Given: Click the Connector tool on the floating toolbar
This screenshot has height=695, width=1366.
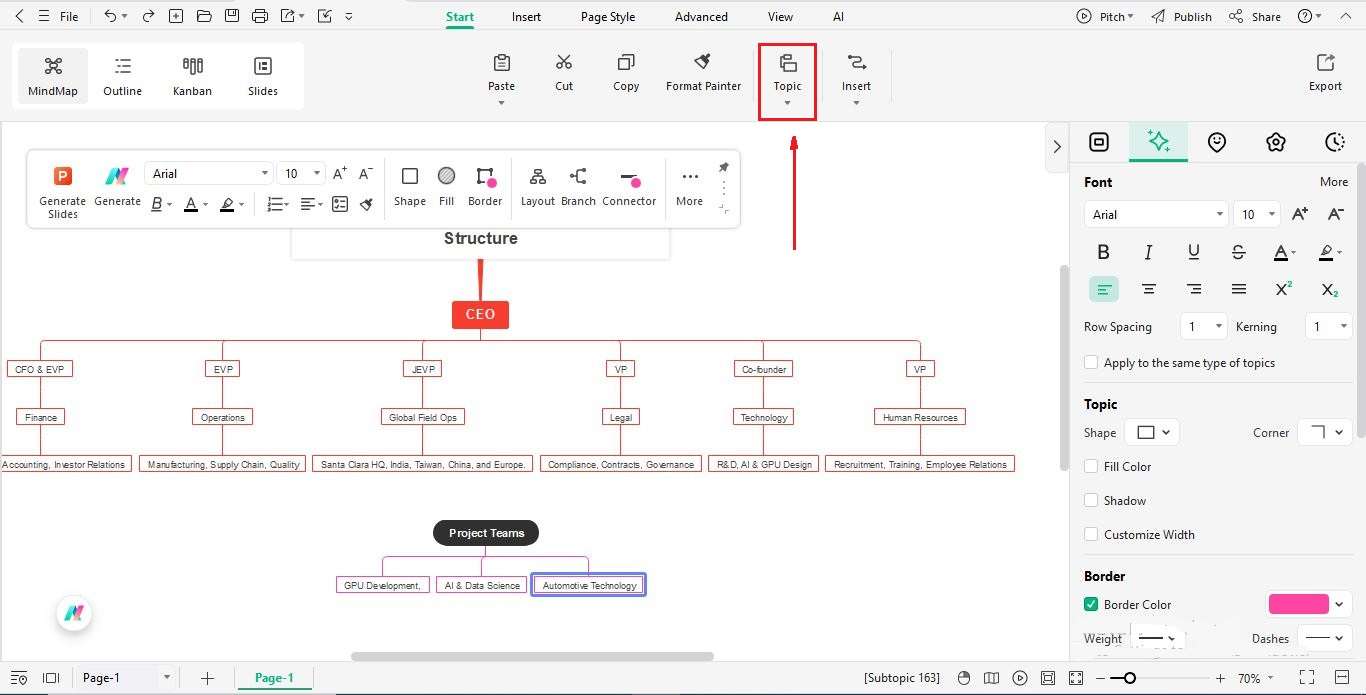Looking at the screenshot, I should click(628, 186).
